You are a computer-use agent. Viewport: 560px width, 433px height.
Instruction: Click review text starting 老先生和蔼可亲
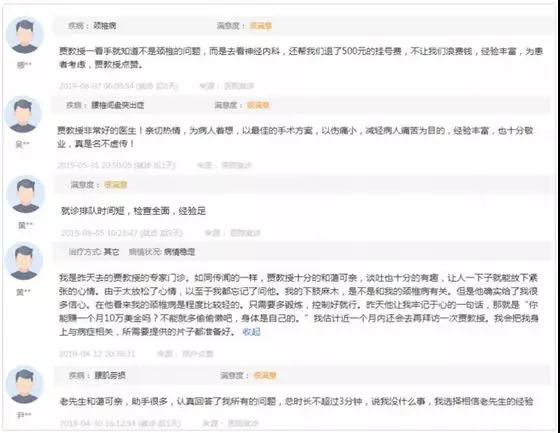[x=296, y=402]
